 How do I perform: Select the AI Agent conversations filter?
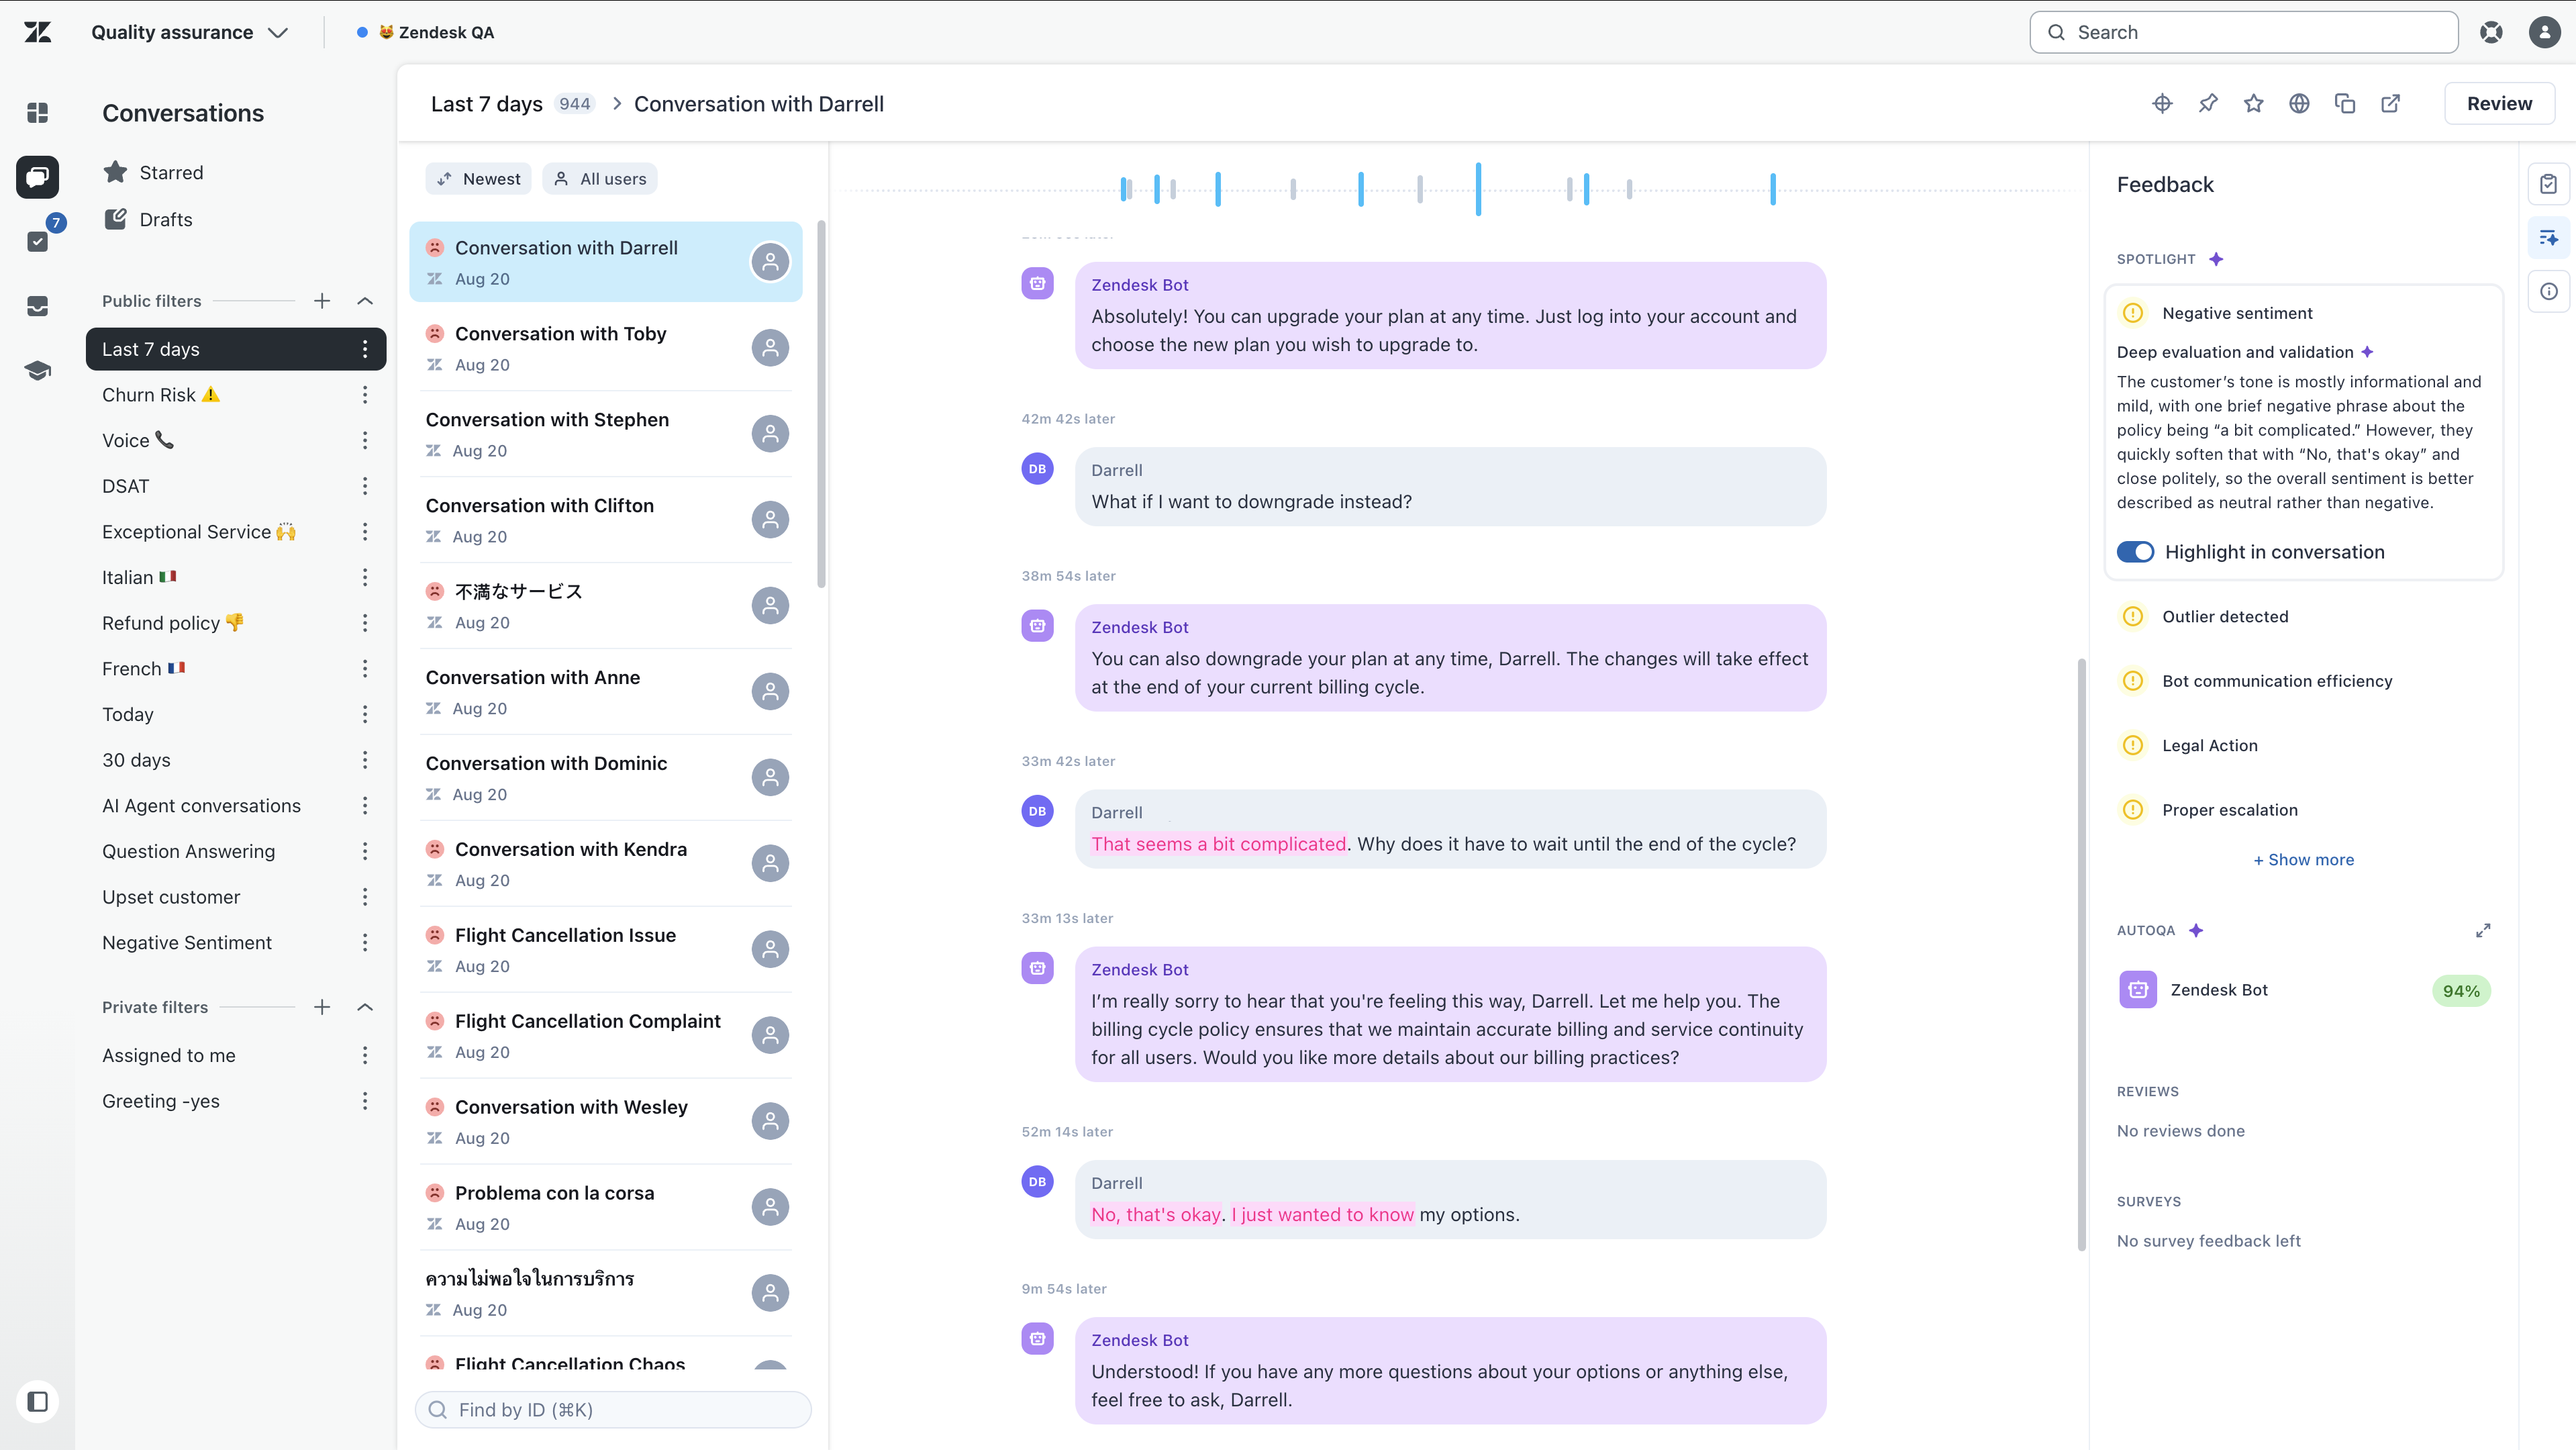pyautogui.click(x=236, y=806)
